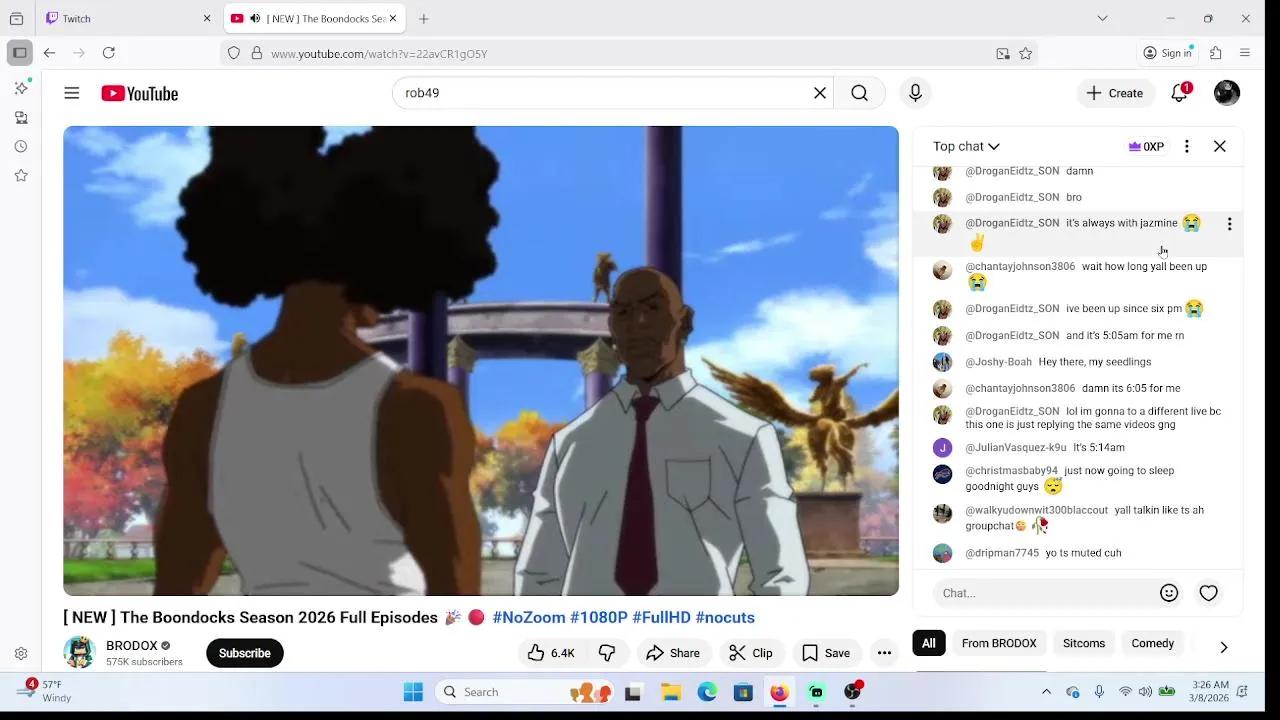Open the account avatar menu
The height and width of the screenshot is (720, 1280).
(1227, 93)
